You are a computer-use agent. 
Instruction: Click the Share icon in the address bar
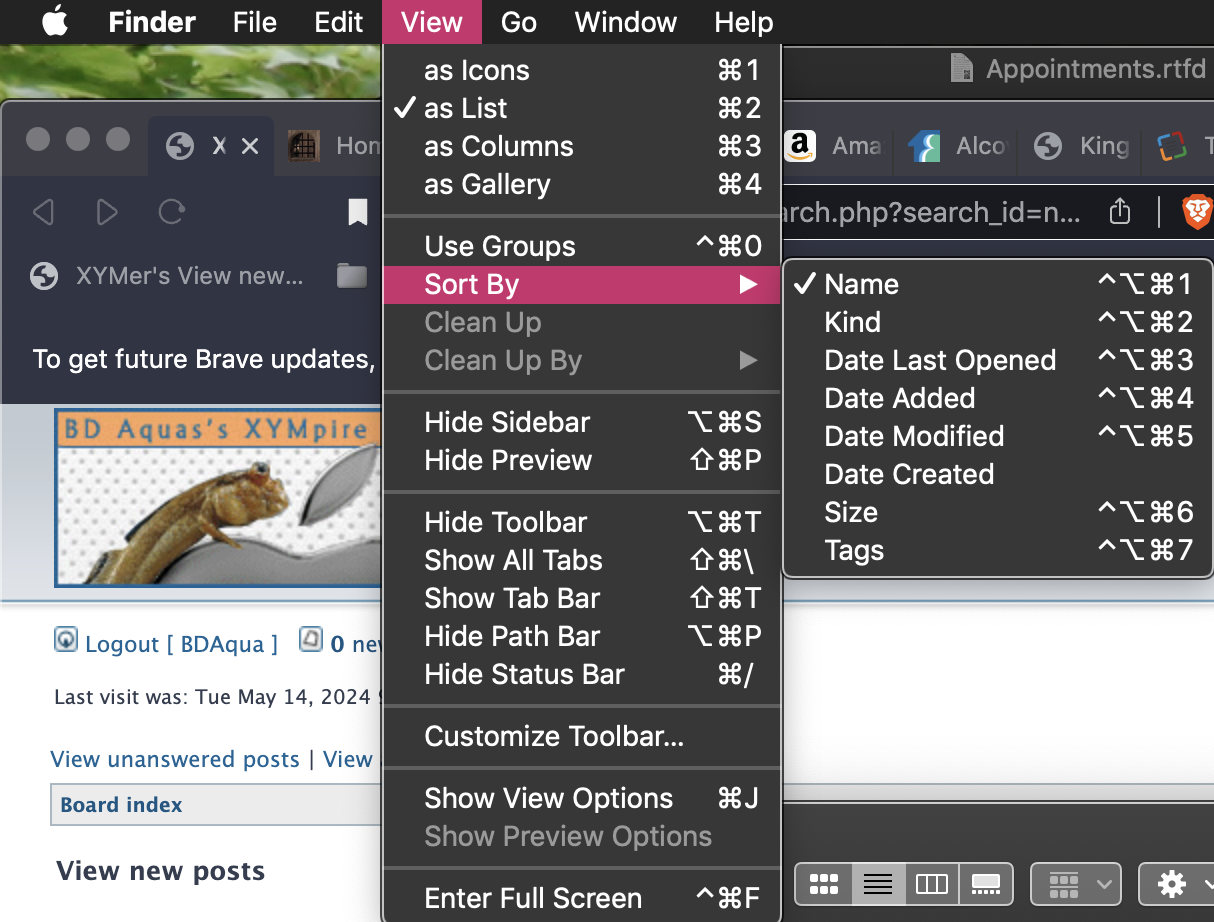click(x=1119, y=212)
